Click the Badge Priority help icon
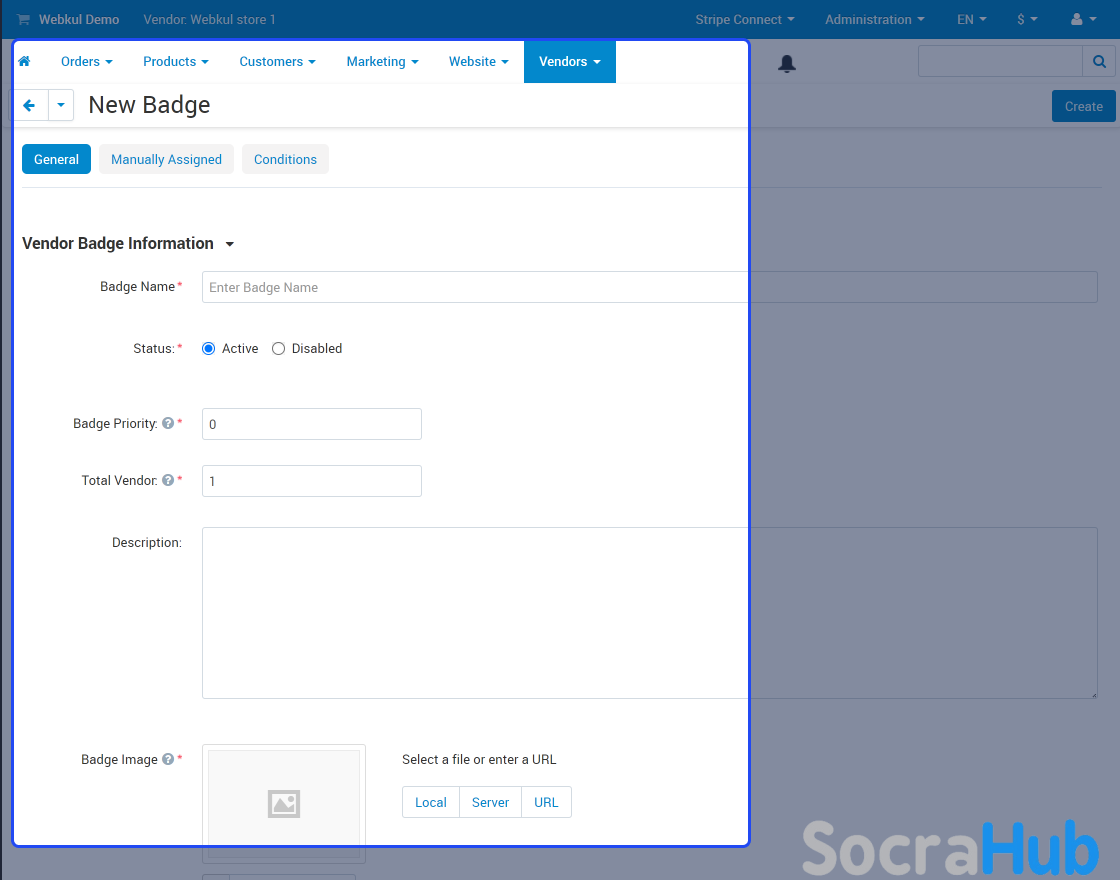The height and width of the screenshot is (880, 1120). pyautogui.click(x=168, y=424)
